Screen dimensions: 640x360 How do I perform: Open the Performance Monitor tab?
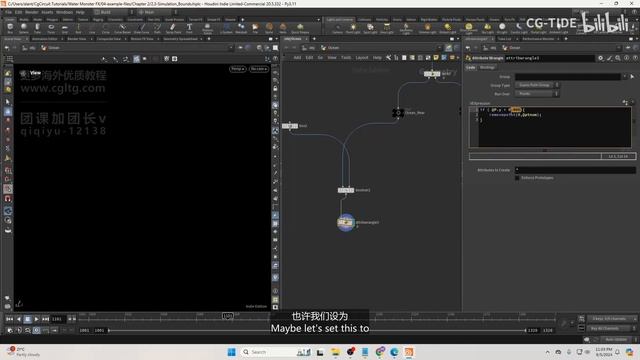538,39
